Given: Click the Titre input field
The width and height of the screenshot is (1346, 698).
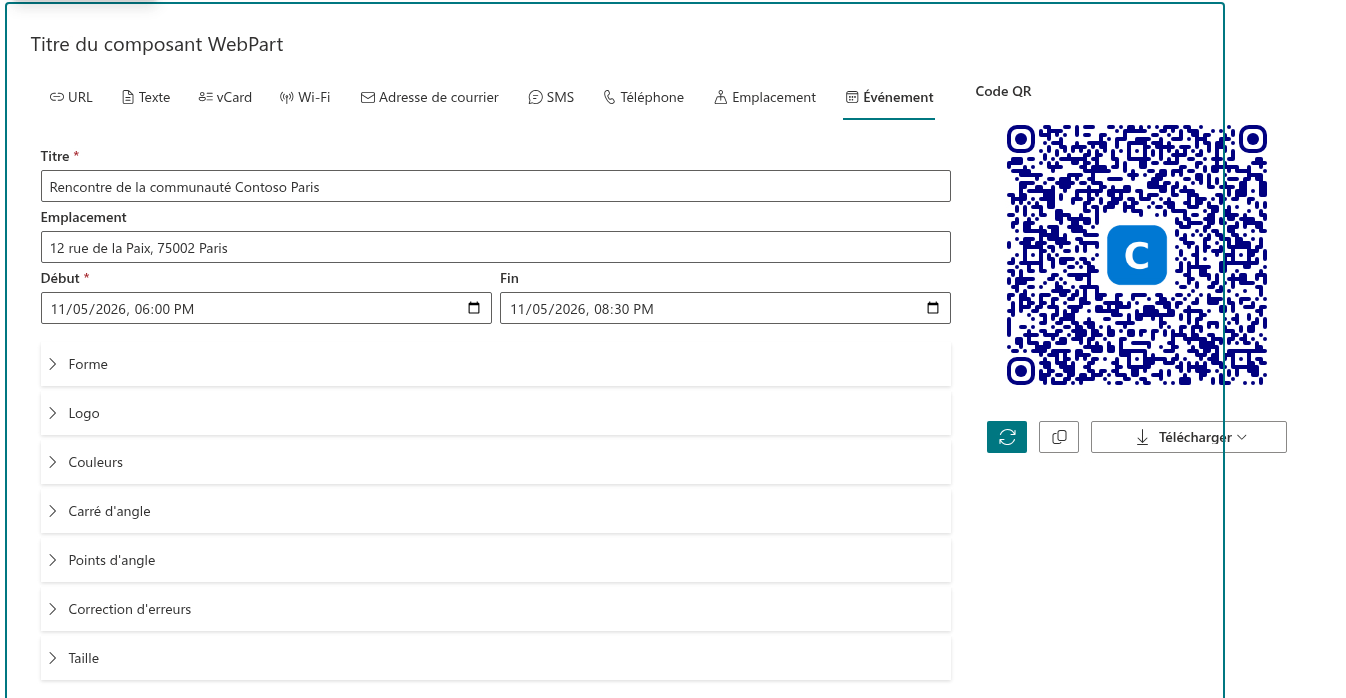Looking at the screenshot, I should coord(496,186).
